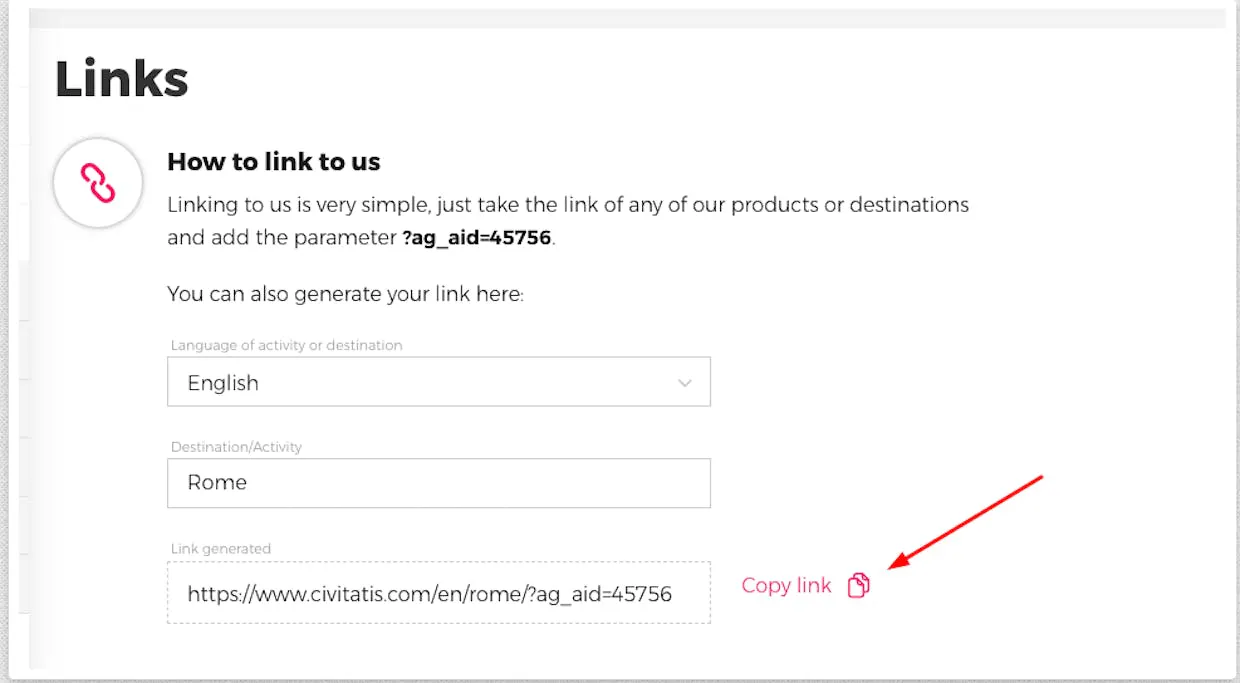This screenshot has height=683, width=1240.
Task: Click the "How to link to us" heading
Action: pyautogui.click(x=273, y=162)
